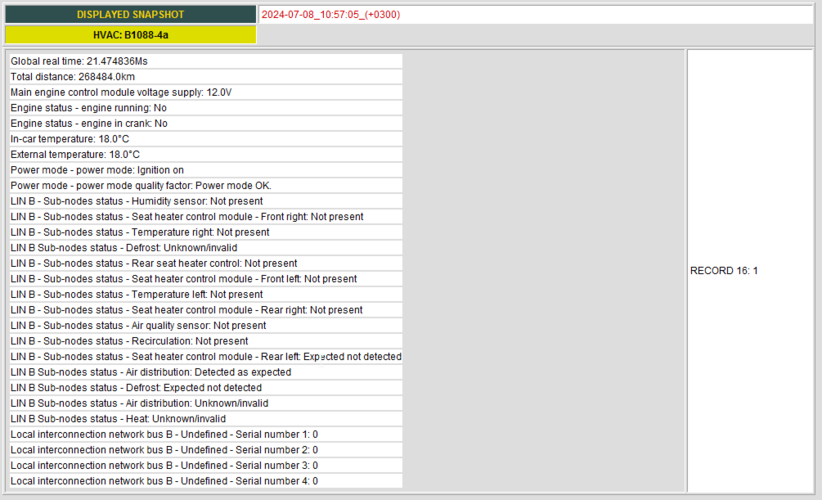Viewport: 822px width, 500px height.
Task: Click Air distribution: Detected as expected row
Action: point(206,372)
